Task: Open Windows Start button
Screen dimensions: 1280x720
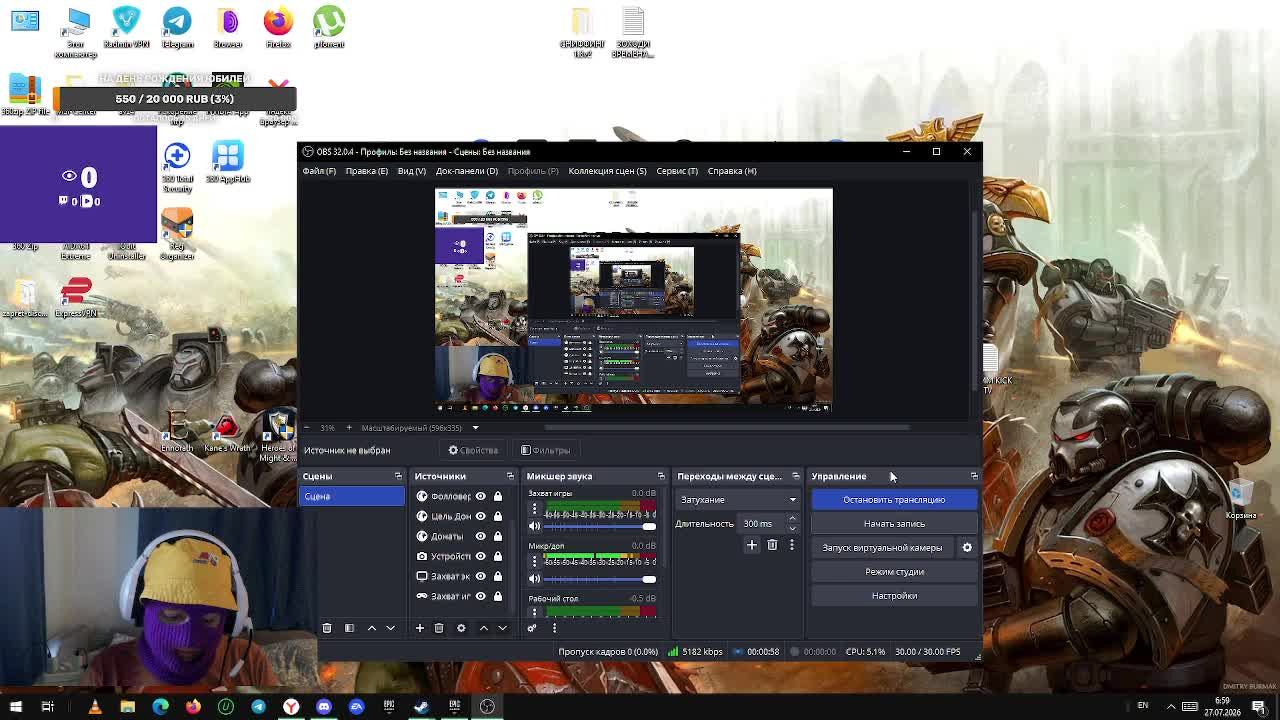Action: pyautogui.click(x=16, y=706)
